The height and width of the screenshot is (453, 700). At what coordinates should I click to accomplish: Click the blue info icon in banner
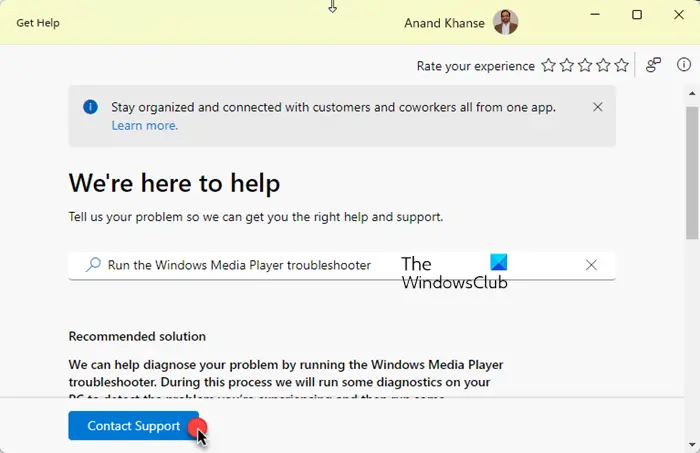90,107
